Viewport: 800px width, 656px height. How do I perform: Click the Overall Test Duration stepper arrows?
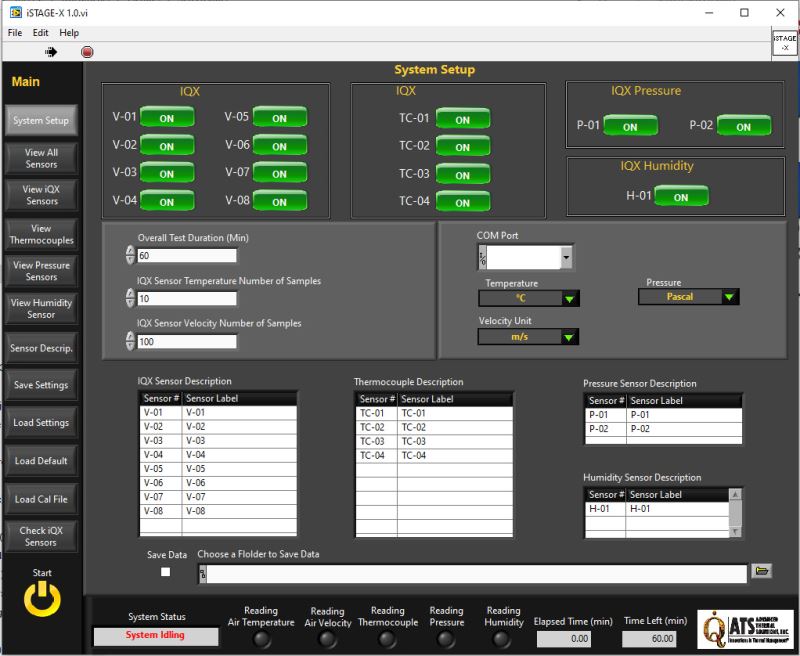point(130,255)
